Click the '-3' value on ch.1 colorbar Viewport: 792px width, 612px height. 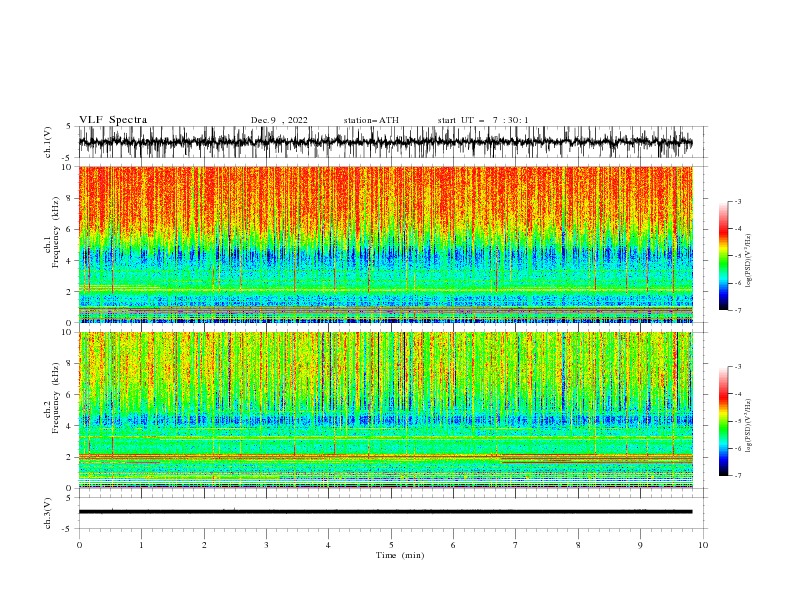(x=737, y=202)
